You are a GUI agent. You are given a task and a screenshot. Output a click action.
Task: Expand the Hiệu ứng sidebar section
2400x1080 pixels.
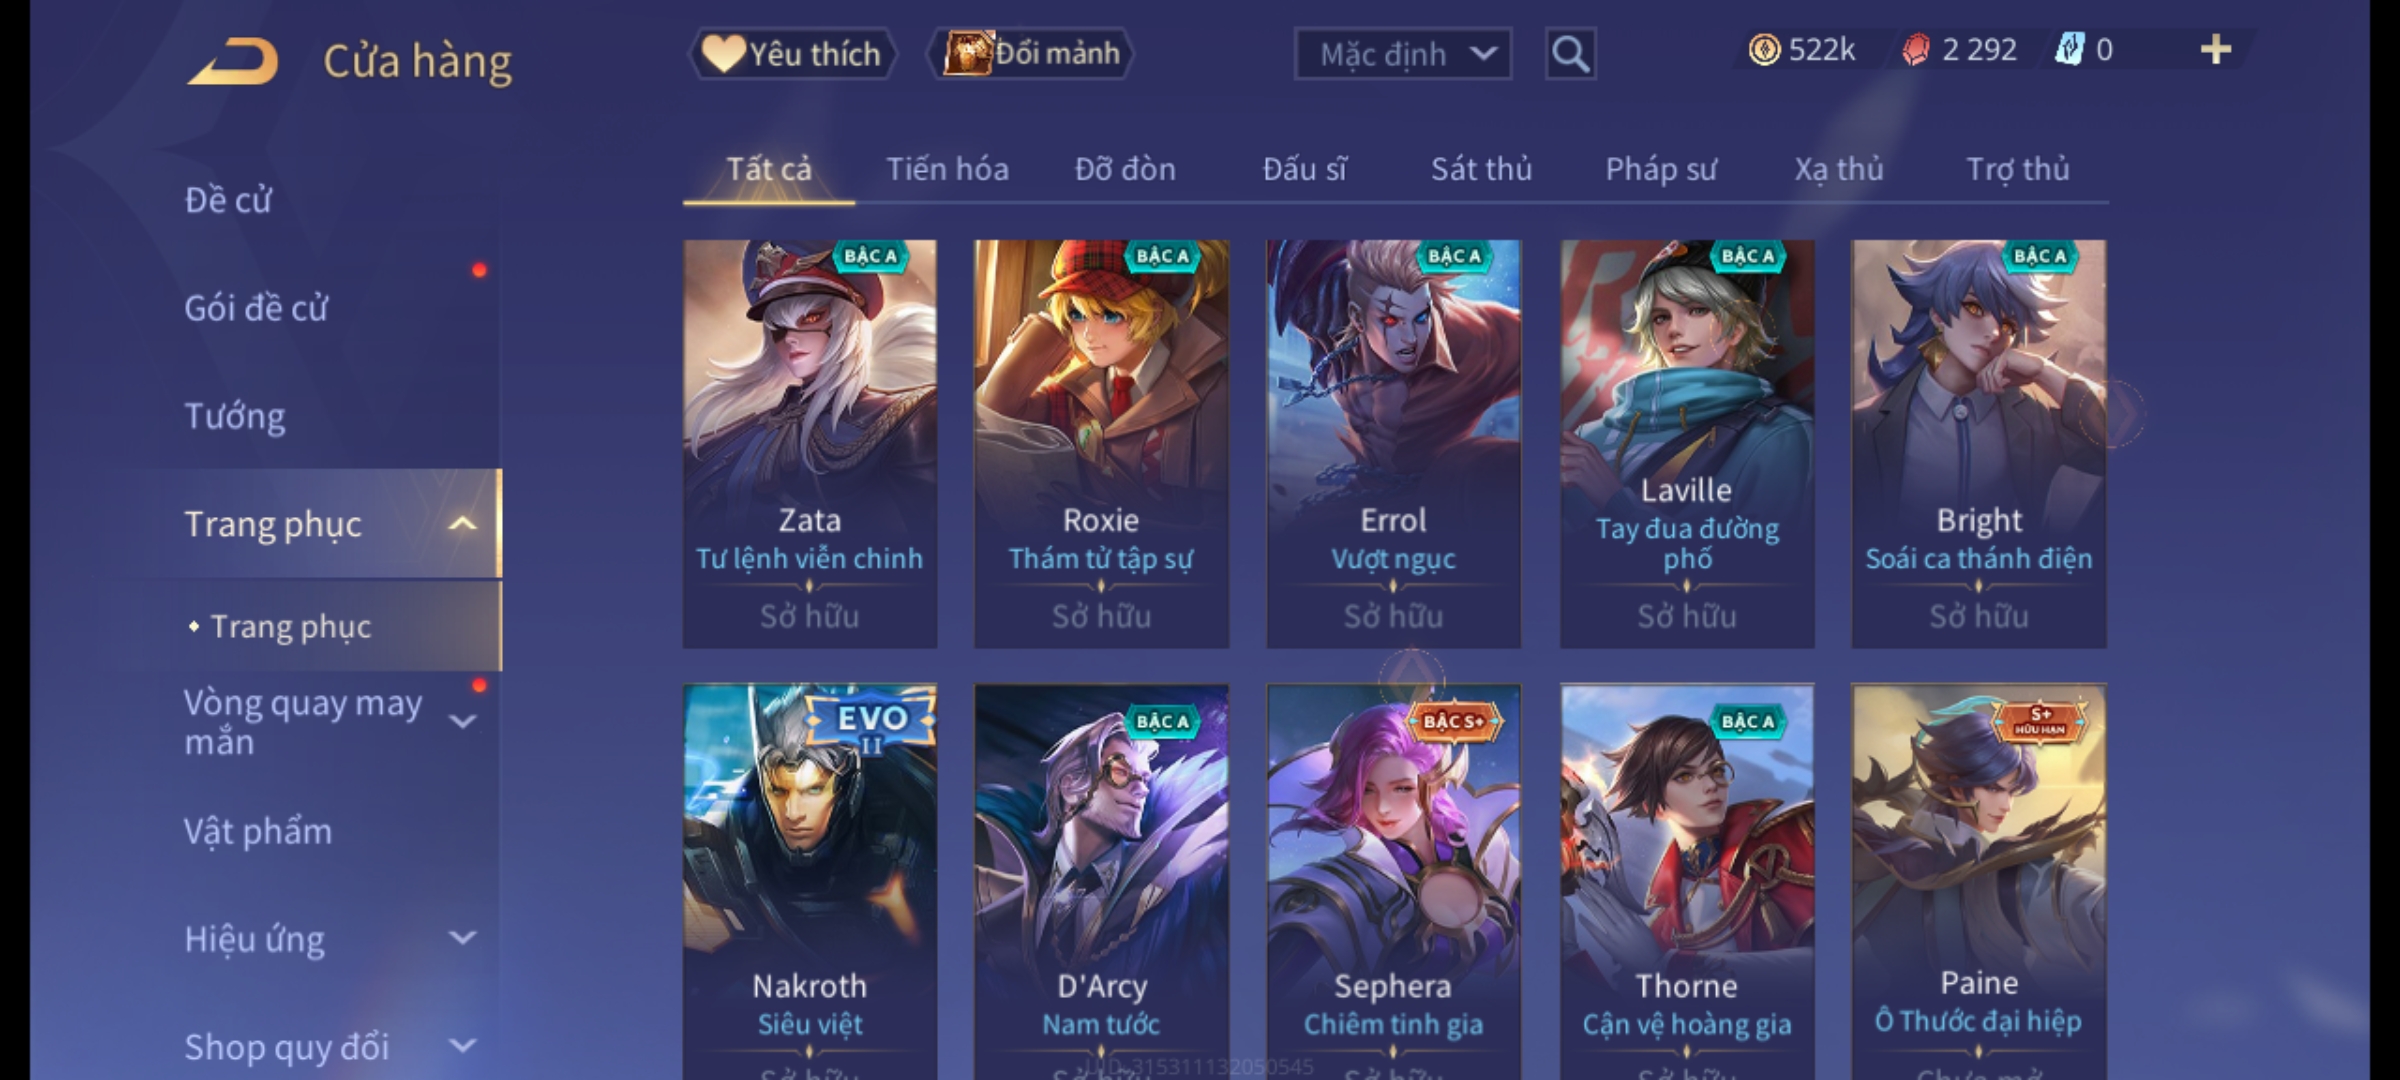tap(462, 938)
